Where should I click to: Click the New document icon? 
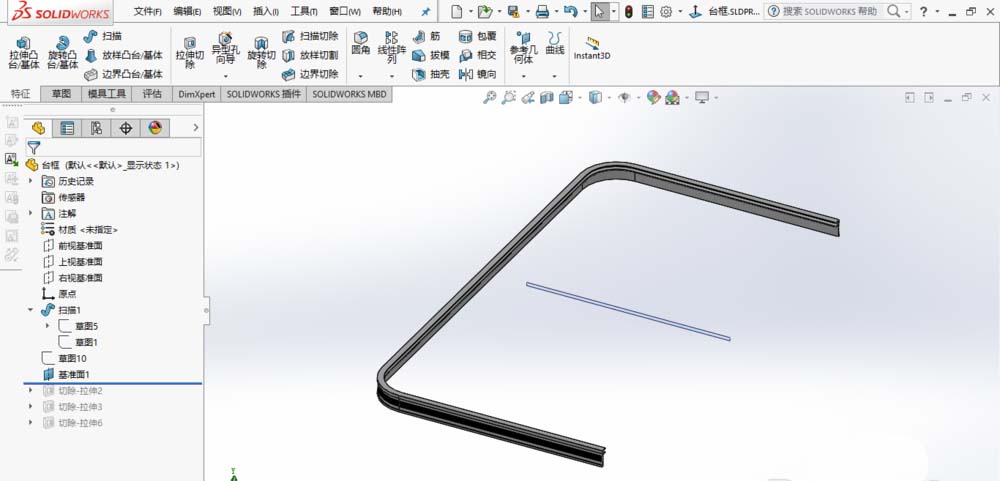(456, 11)
